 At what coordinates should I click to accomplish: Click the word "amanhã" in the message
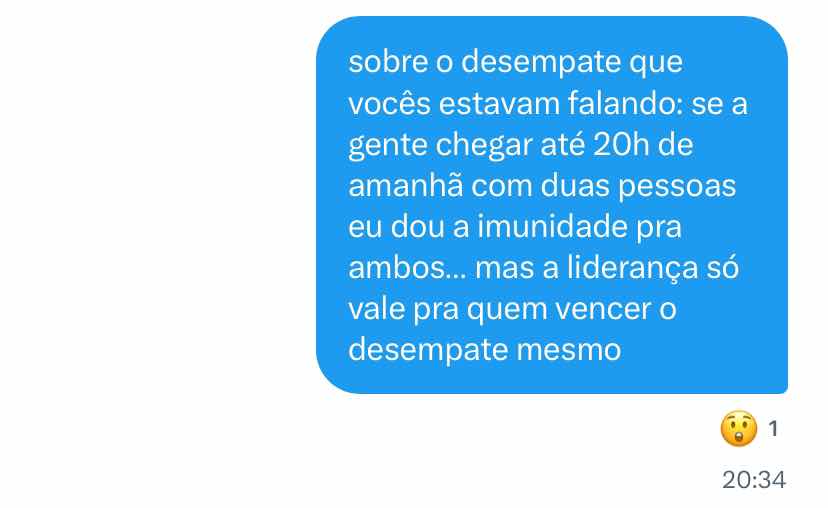click(406, 185)
